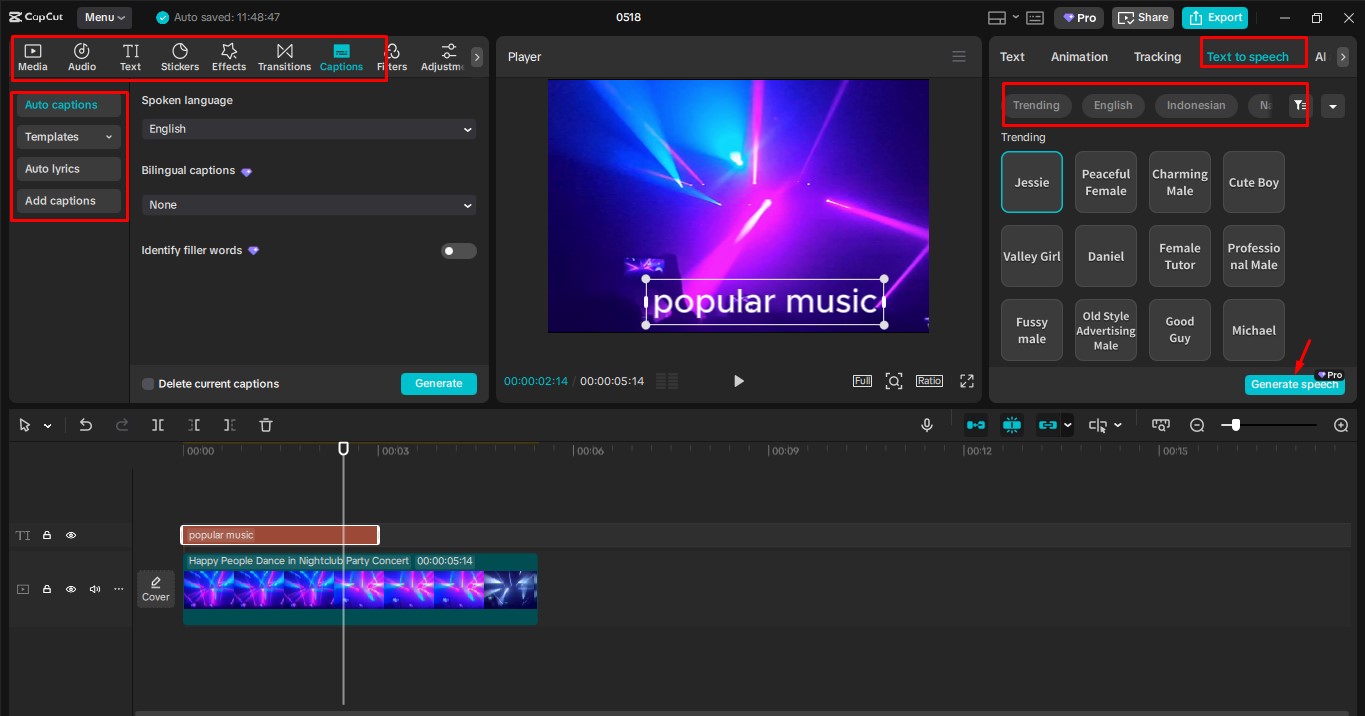
Task: Click the Delete icon in the timeline toolbar
Action: [x=265, y=425]
